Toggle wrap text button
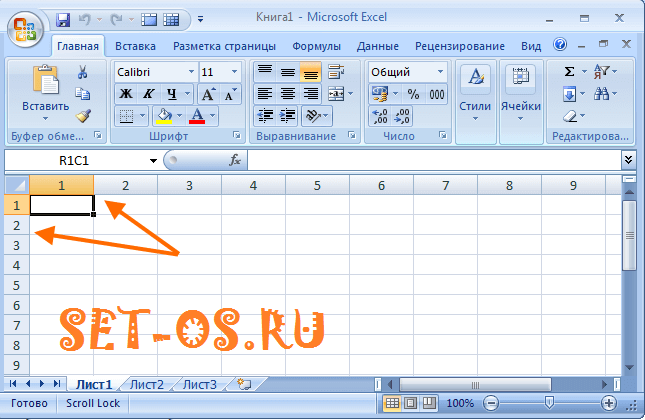 click(336, 72)
